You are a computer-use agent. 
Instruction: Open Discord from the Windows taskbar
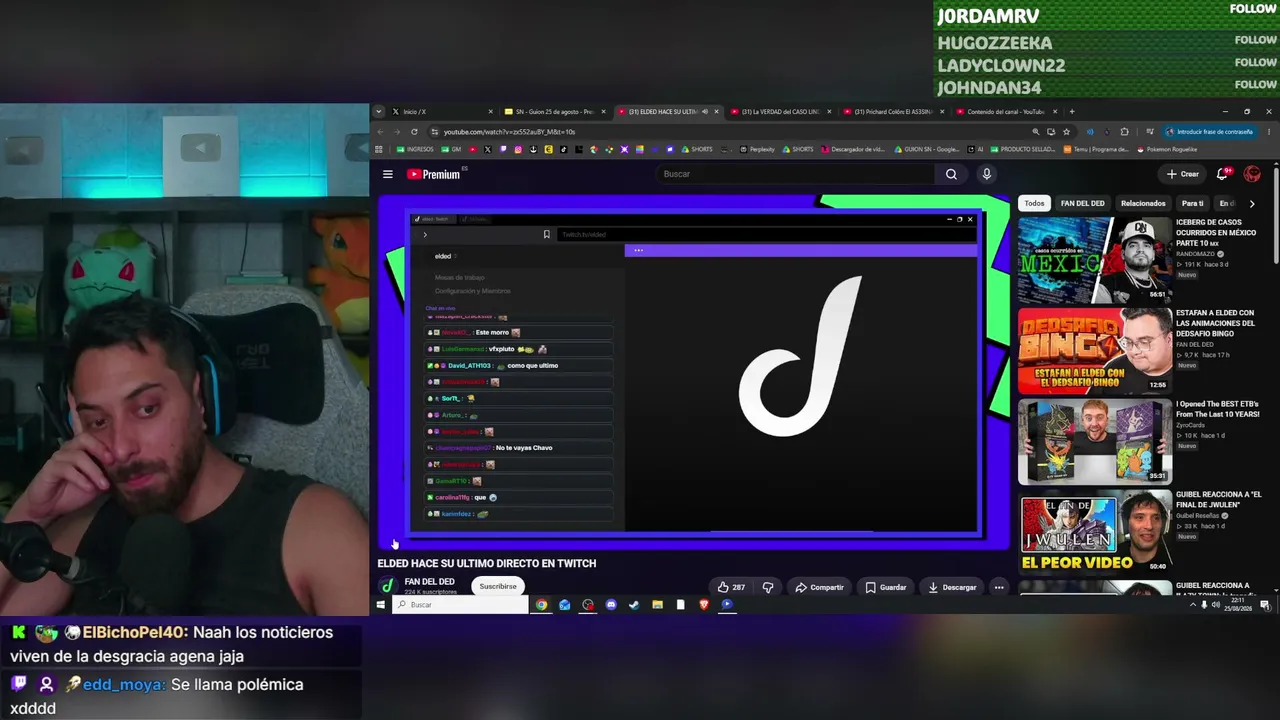611,605
